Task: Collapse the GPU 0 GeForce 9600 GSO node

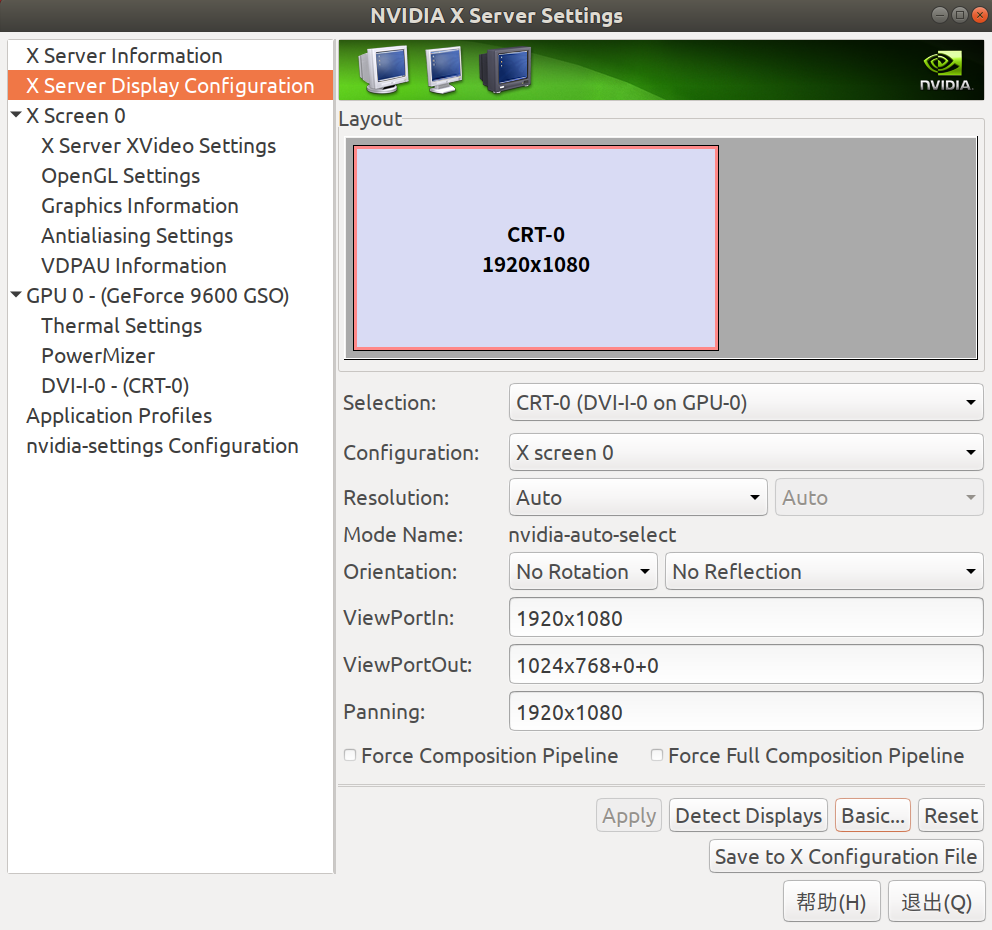Action: click(x=16, y=295)
